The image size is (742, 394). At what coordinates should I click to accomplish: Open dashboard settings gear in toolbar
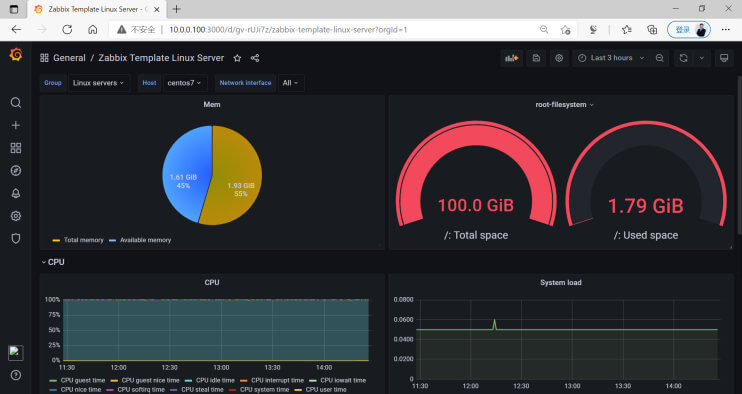pyautogui.click(x=559, y=58)
